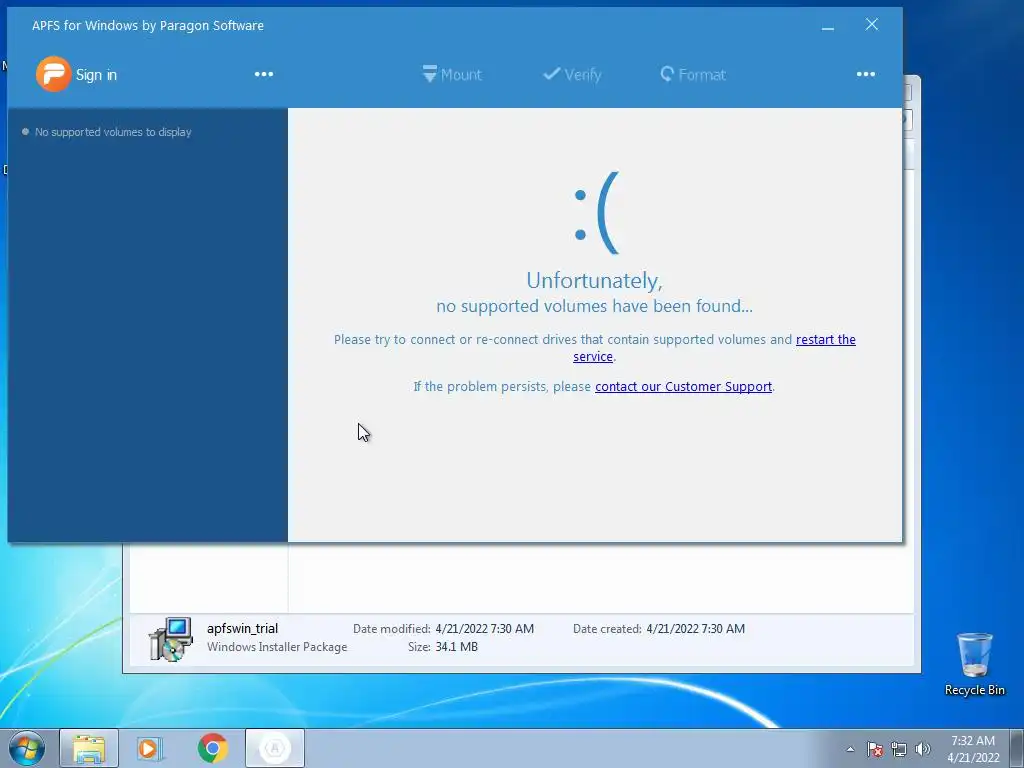
Task: Click Date created value 4/21/2022 7:30 AM
Action: [x=696, y=628]
